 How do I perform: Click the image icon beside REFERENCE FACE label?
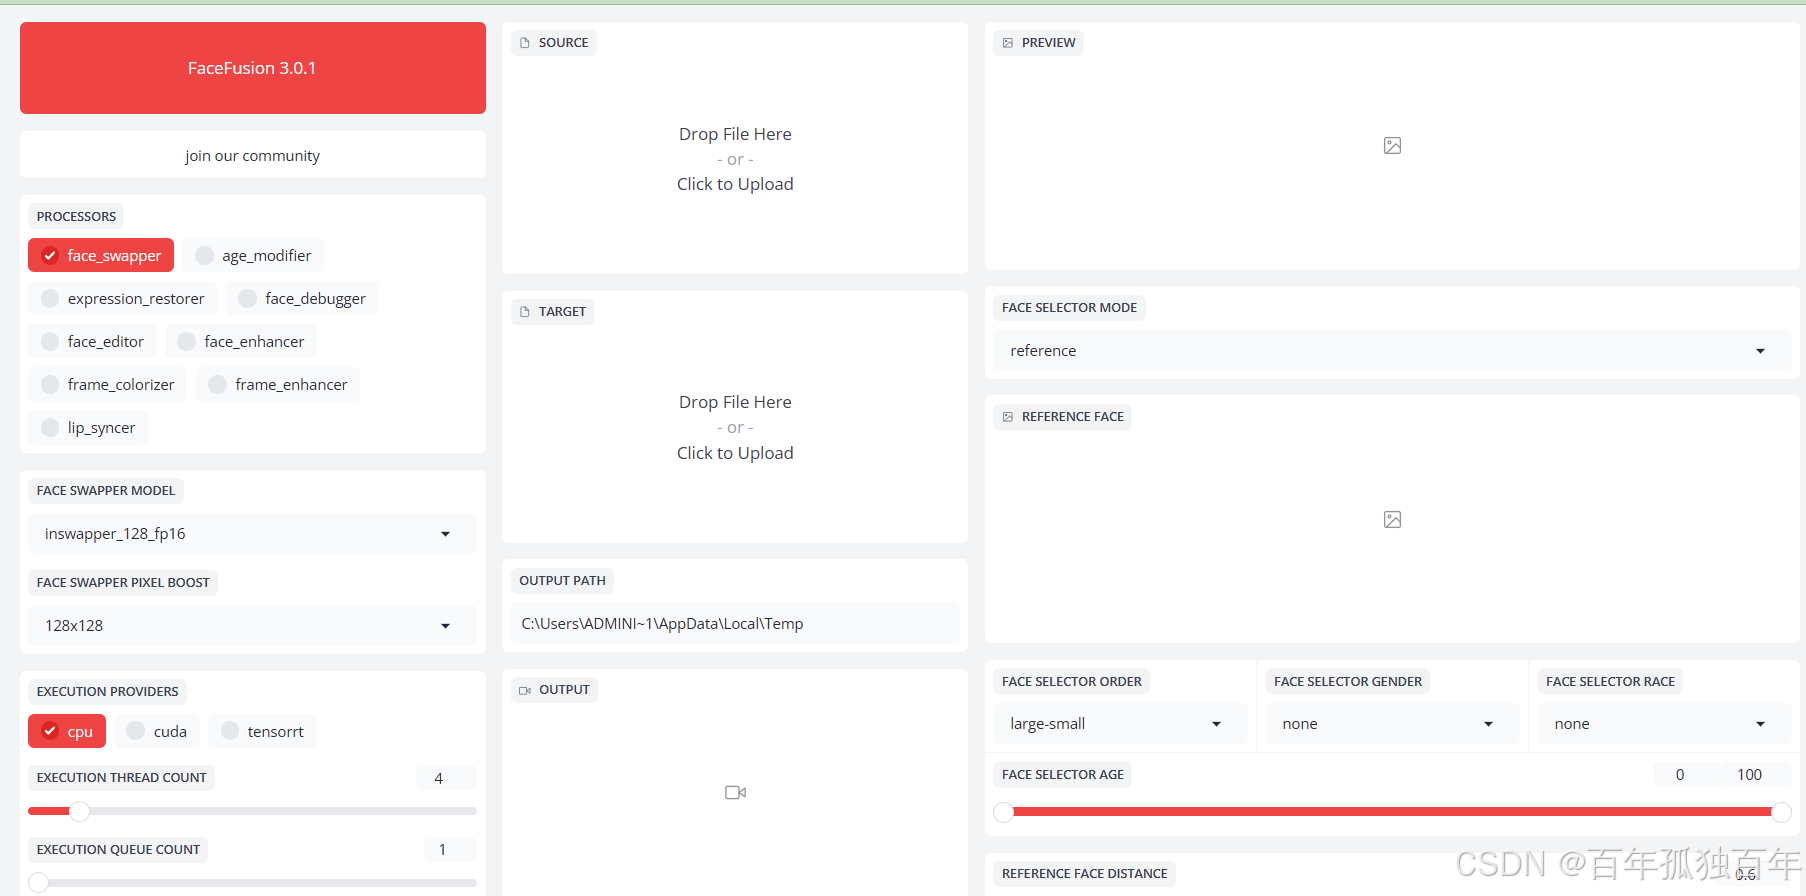[1008, 417]
